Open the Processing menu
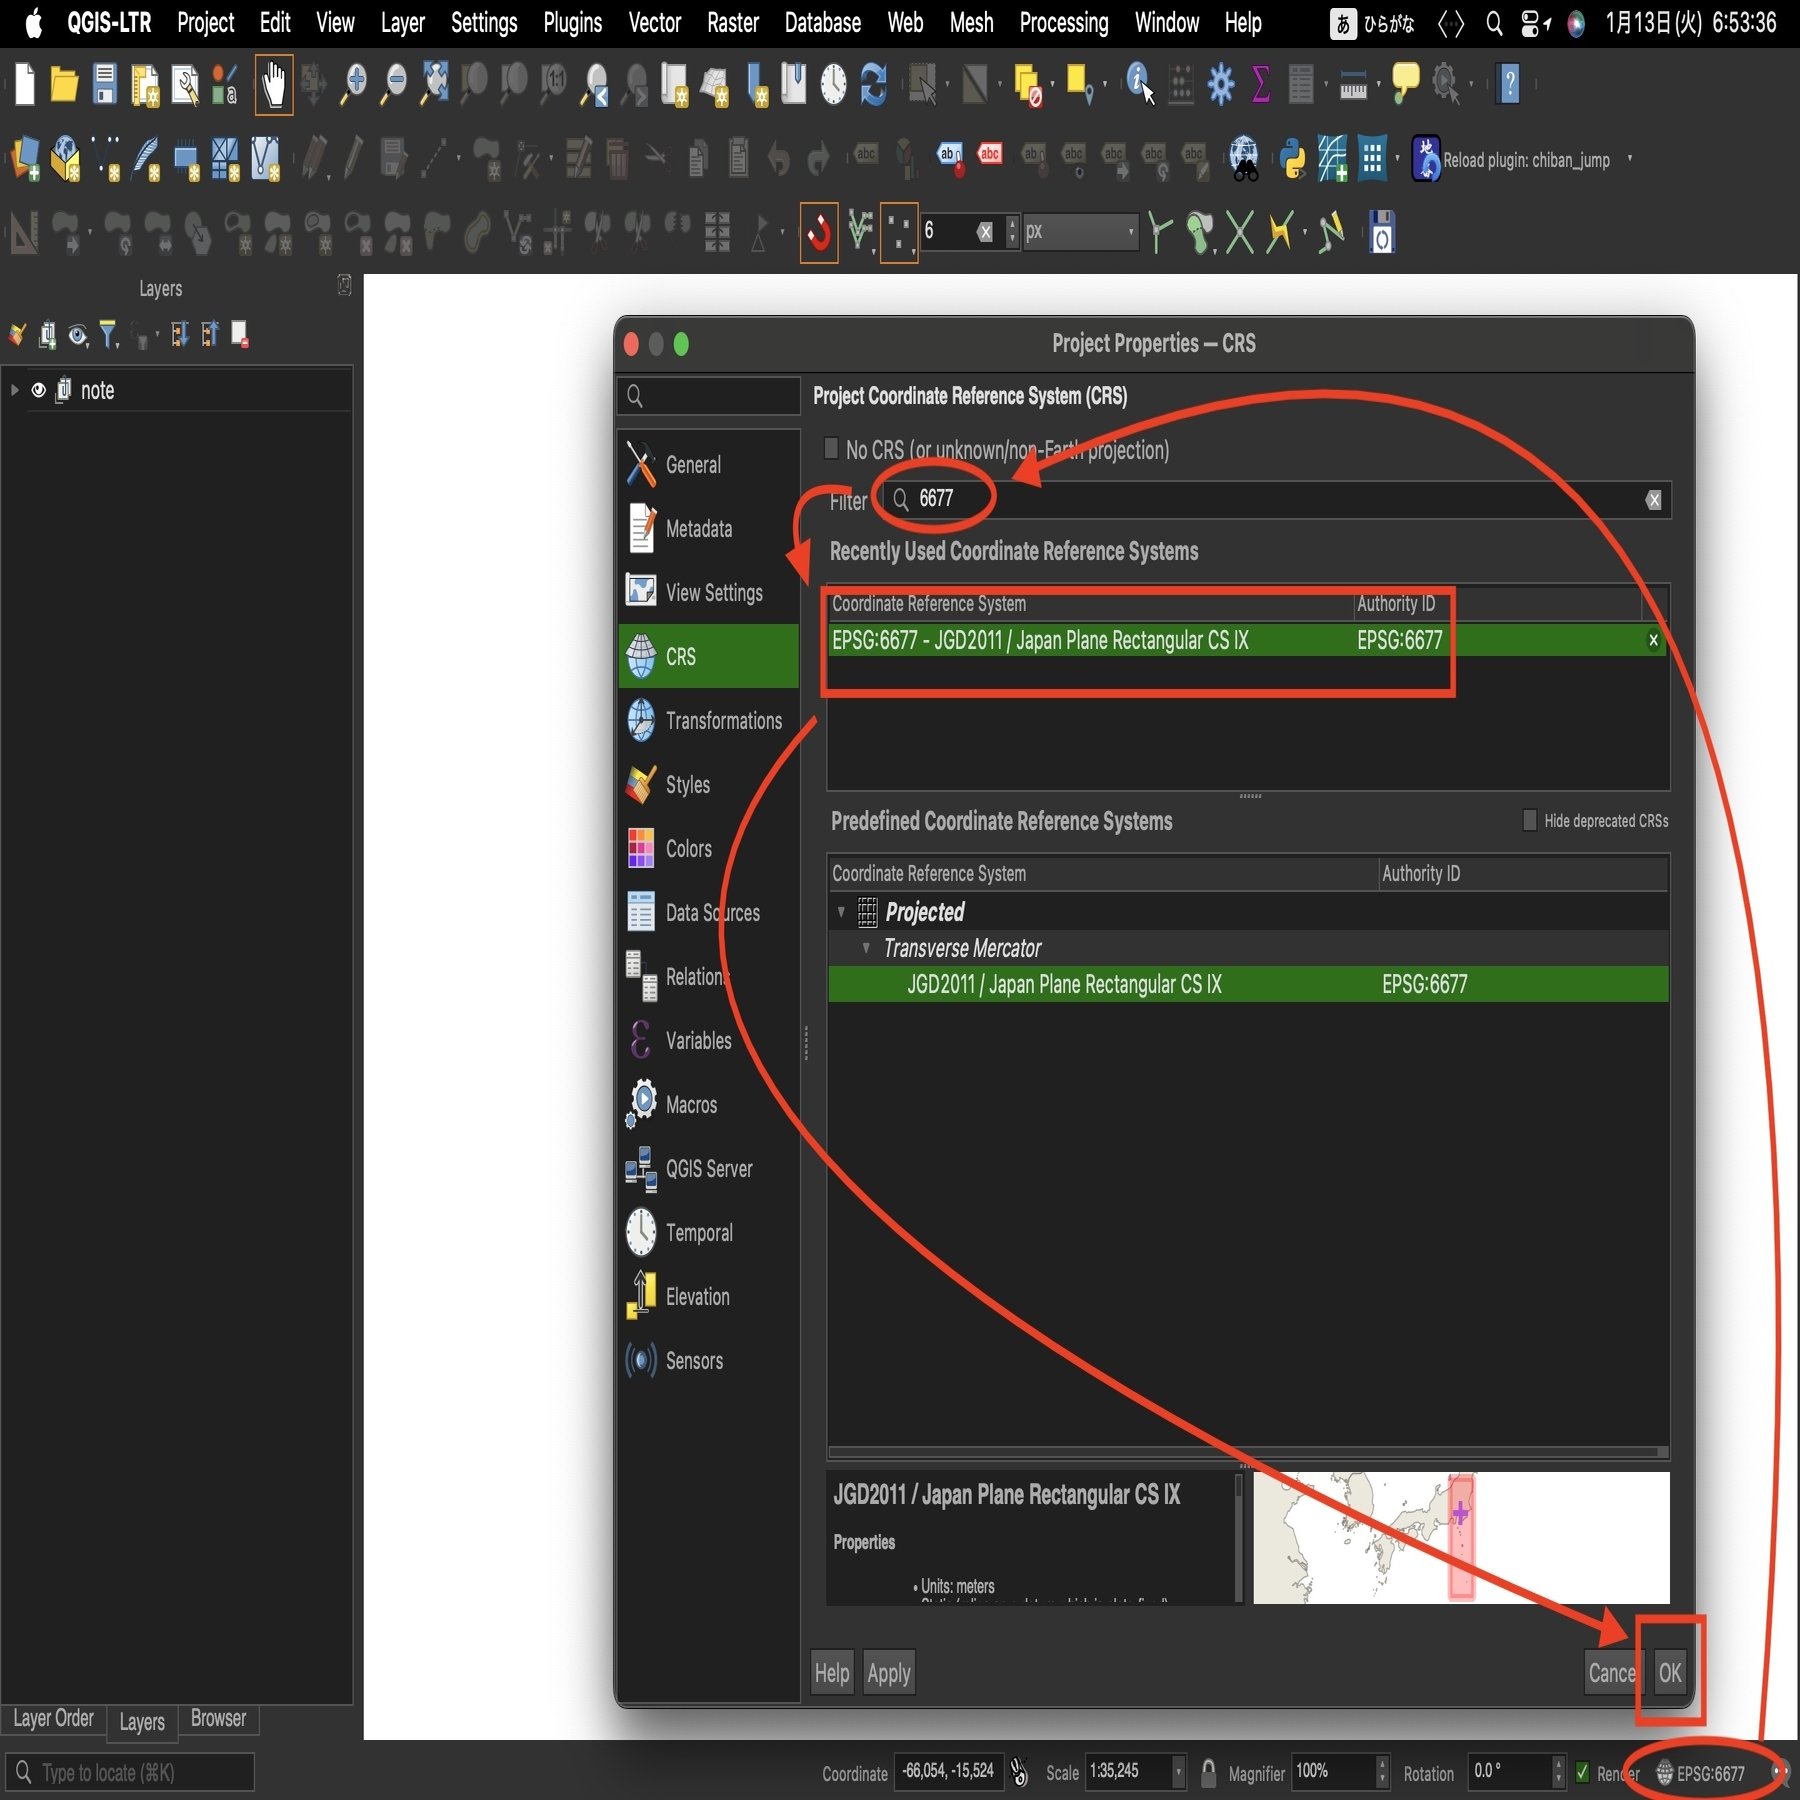This screenshot has height=1800, width=1800. [1064, 23]
